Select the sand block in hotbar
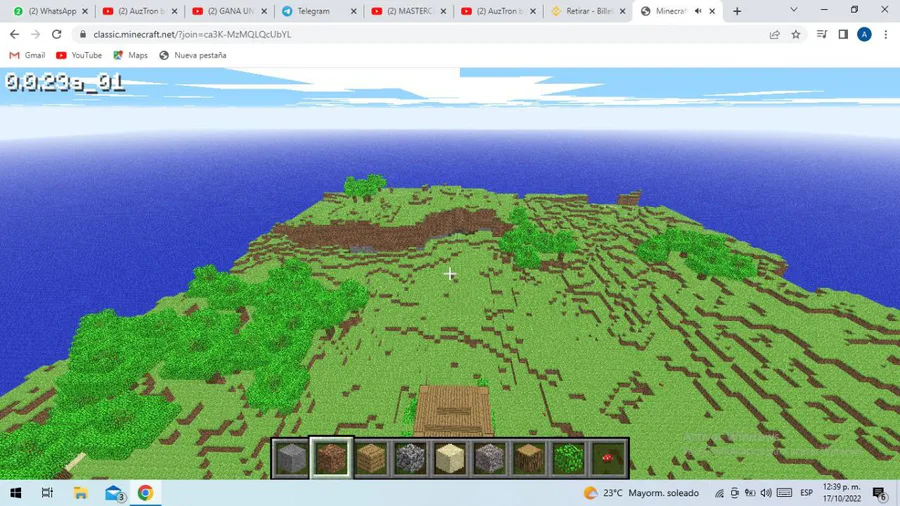Viewport: 900px width, 506px height. point(450,458)
